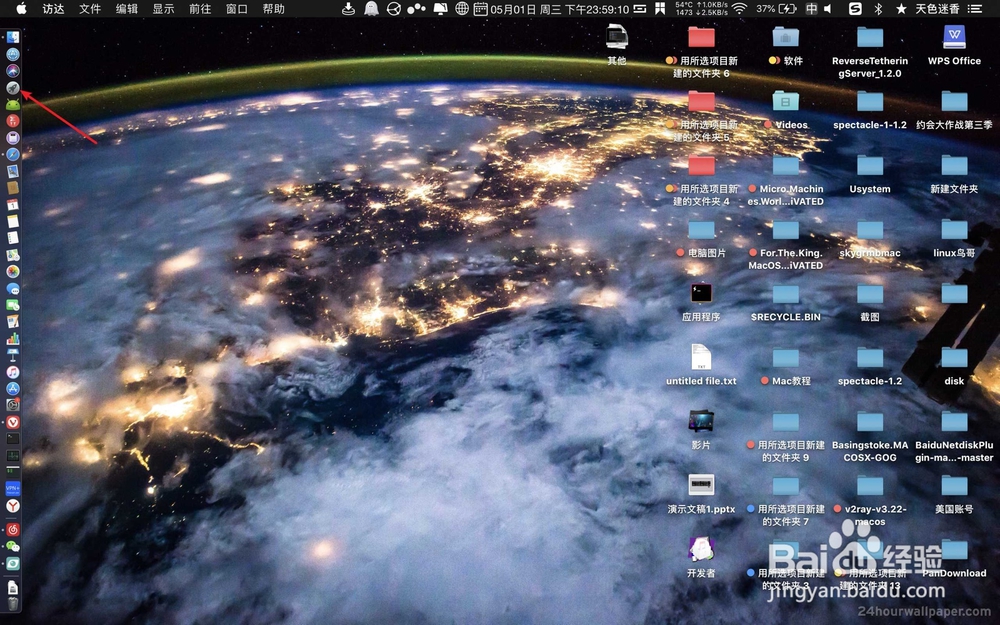This screenshot has width=1000, height=625.
Task: Open the 文件 menu
Action: (90, 9)
